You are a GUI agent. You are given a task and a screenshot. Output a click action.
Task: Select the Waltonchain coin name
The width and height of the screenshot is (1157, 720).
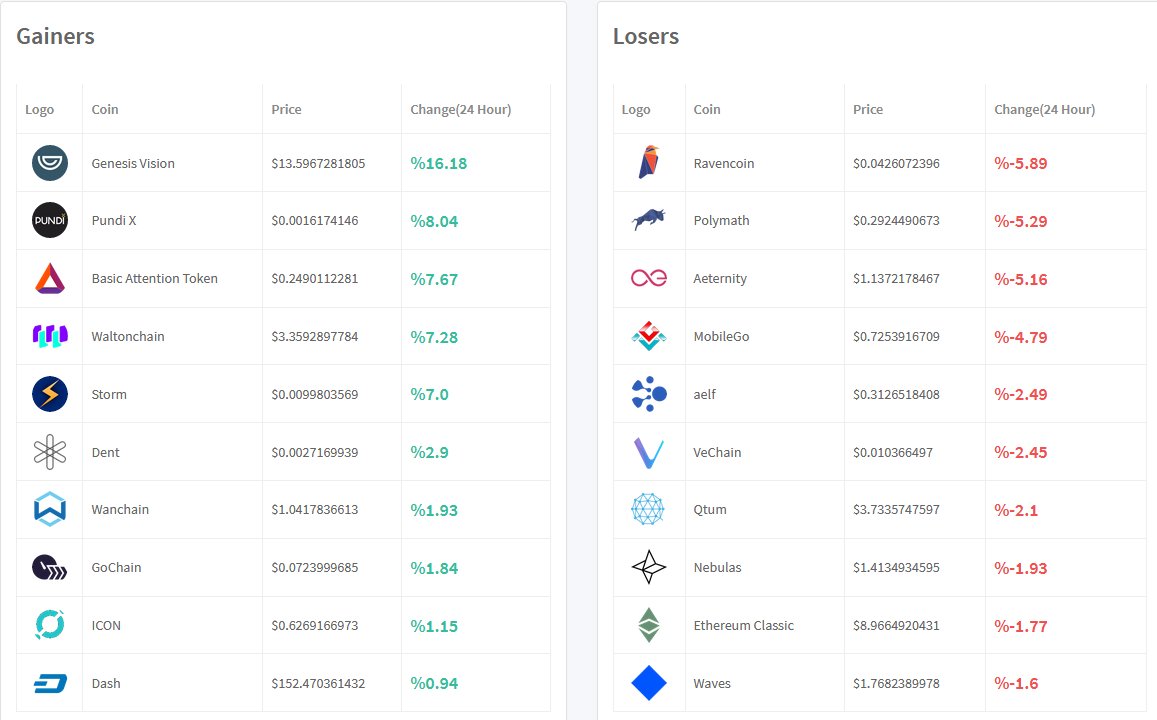tap(128, 336)
